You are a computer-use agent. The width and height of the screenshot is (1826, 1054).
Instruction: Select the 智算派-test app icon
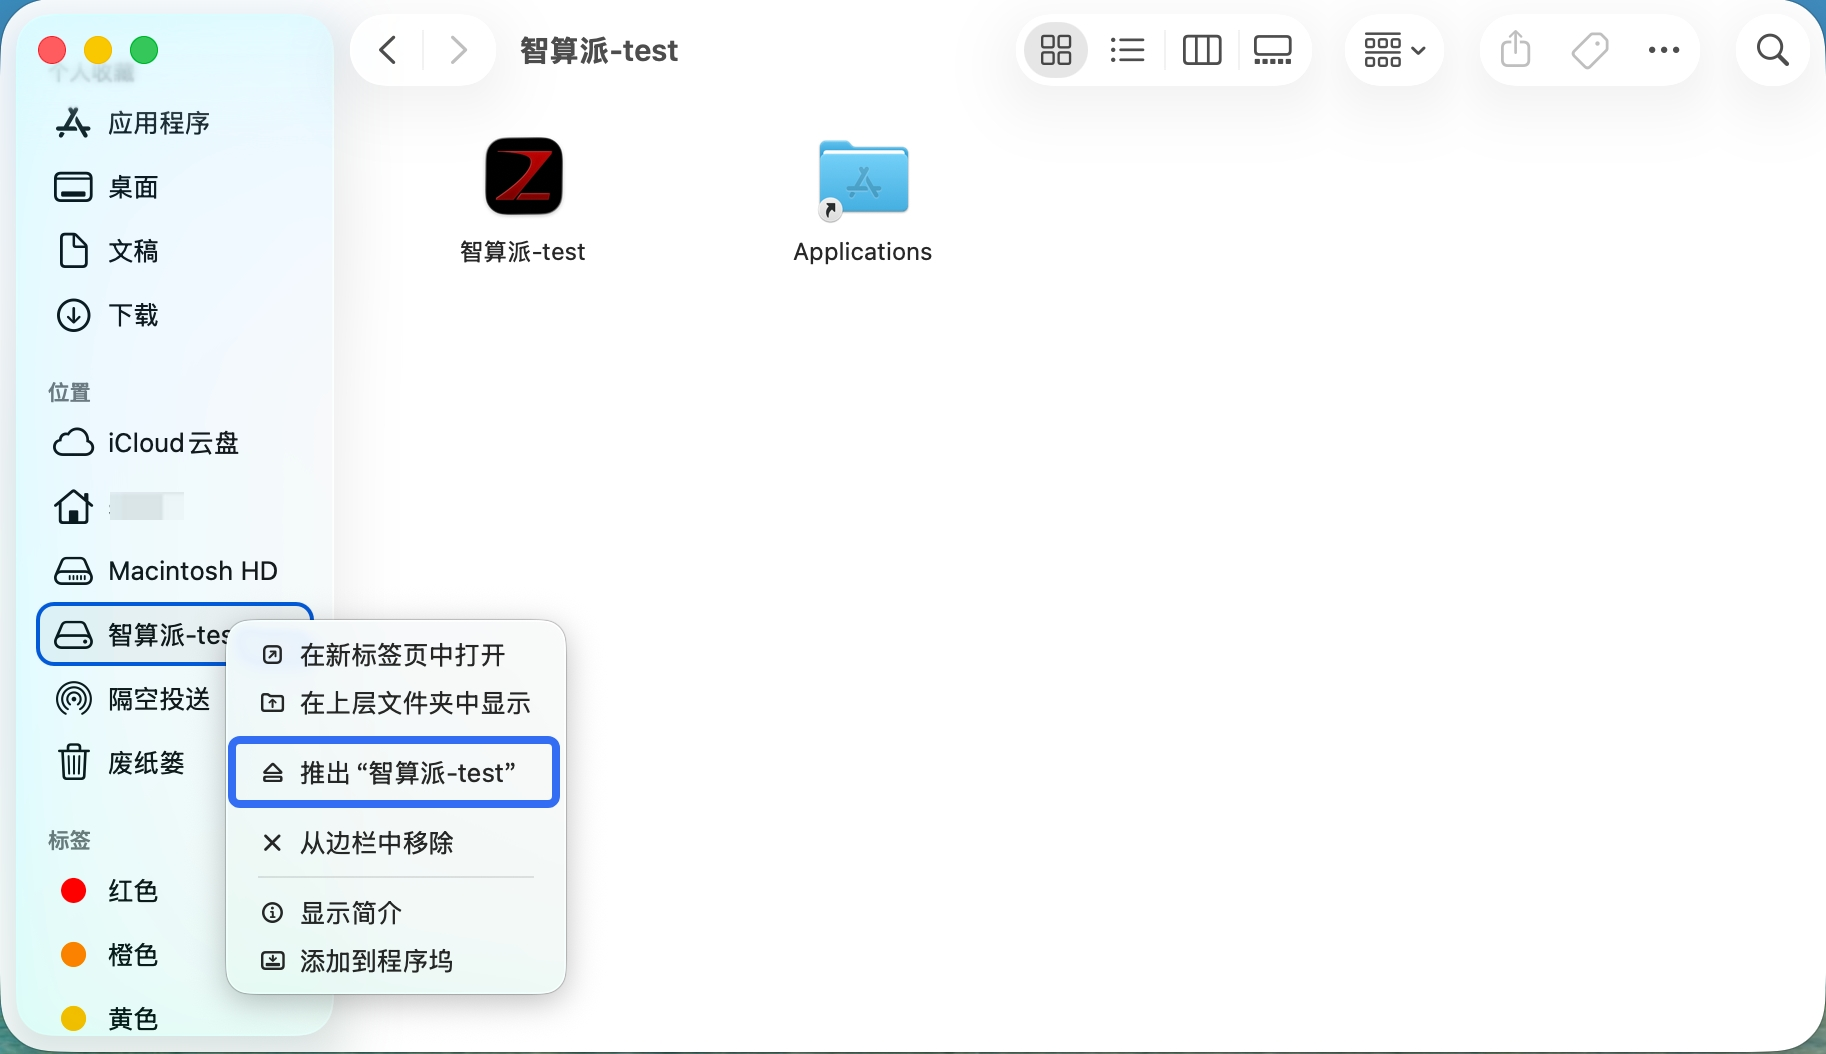[x=523, y=176]
